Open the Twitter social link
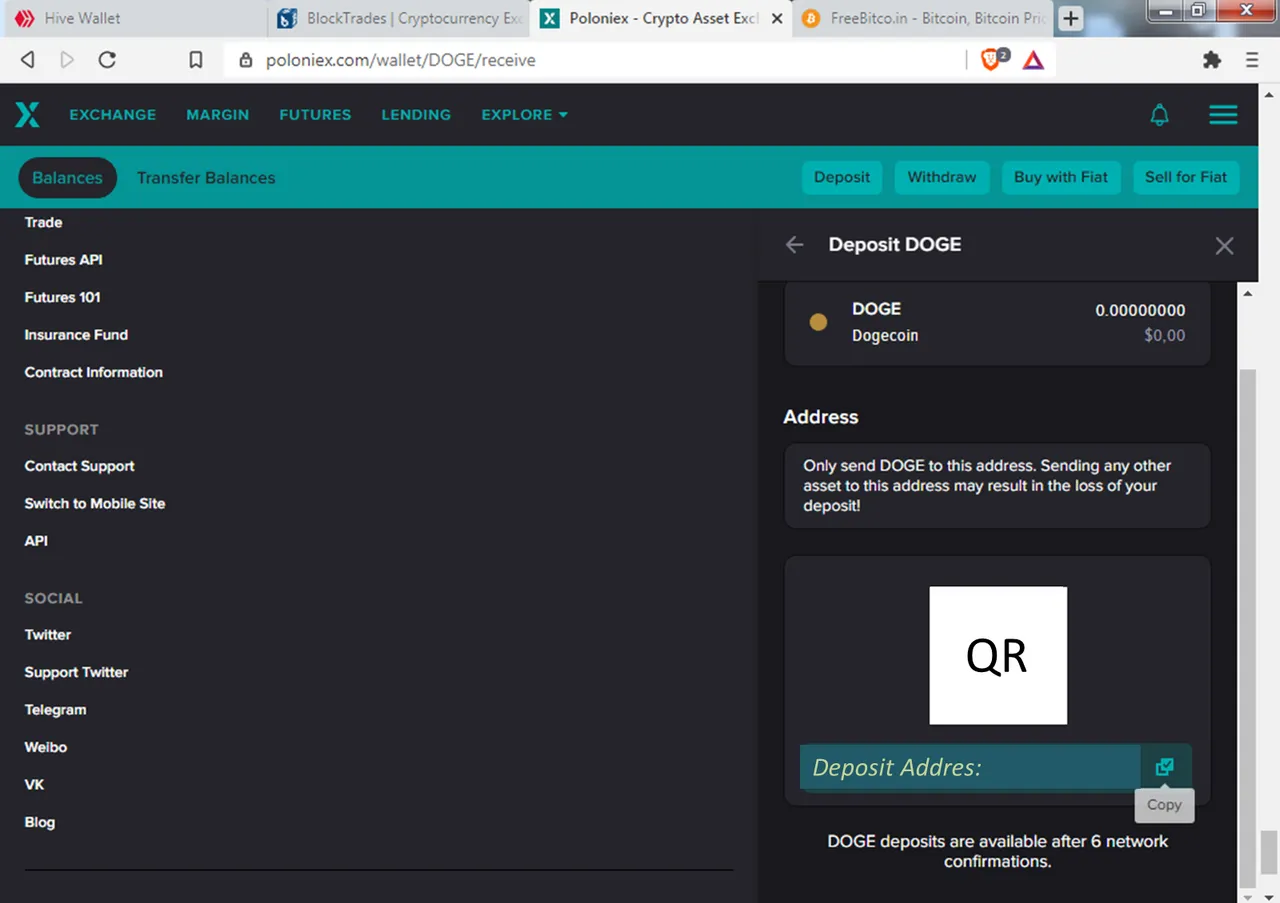This screenshot has width=1280, height=903. click(x=48, y=635)
